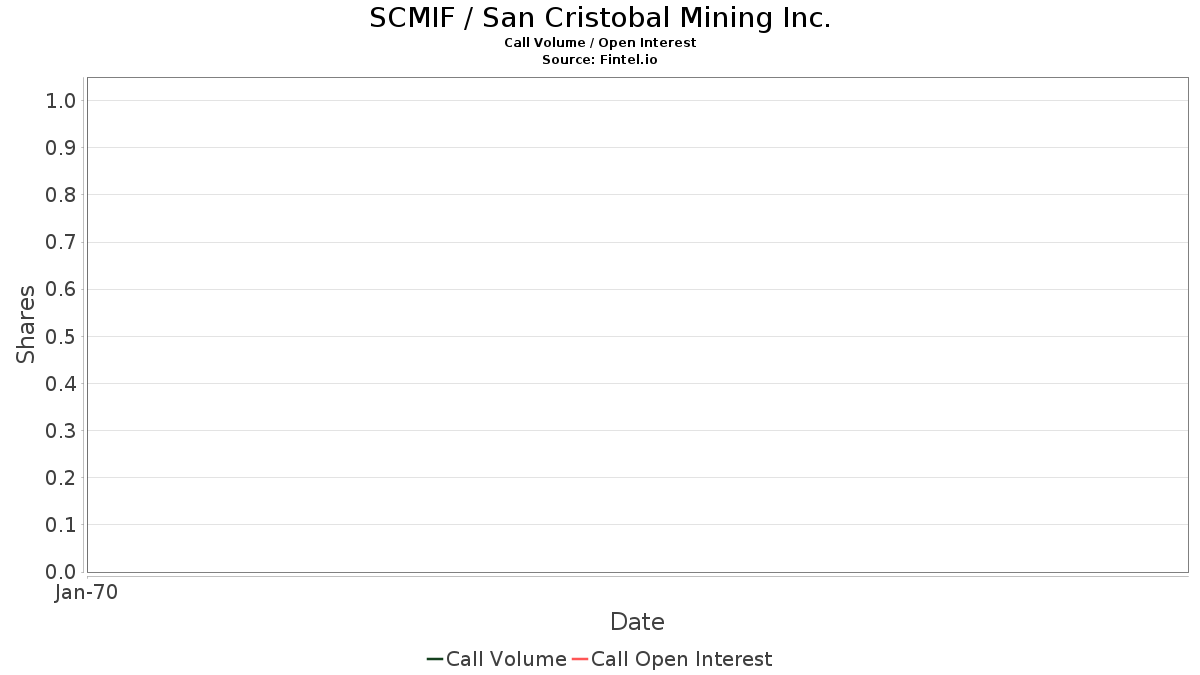This screenshot has width=1200, height=675.
Task: Click the red Call Open Interest swatch
Action: pos(580,659)
